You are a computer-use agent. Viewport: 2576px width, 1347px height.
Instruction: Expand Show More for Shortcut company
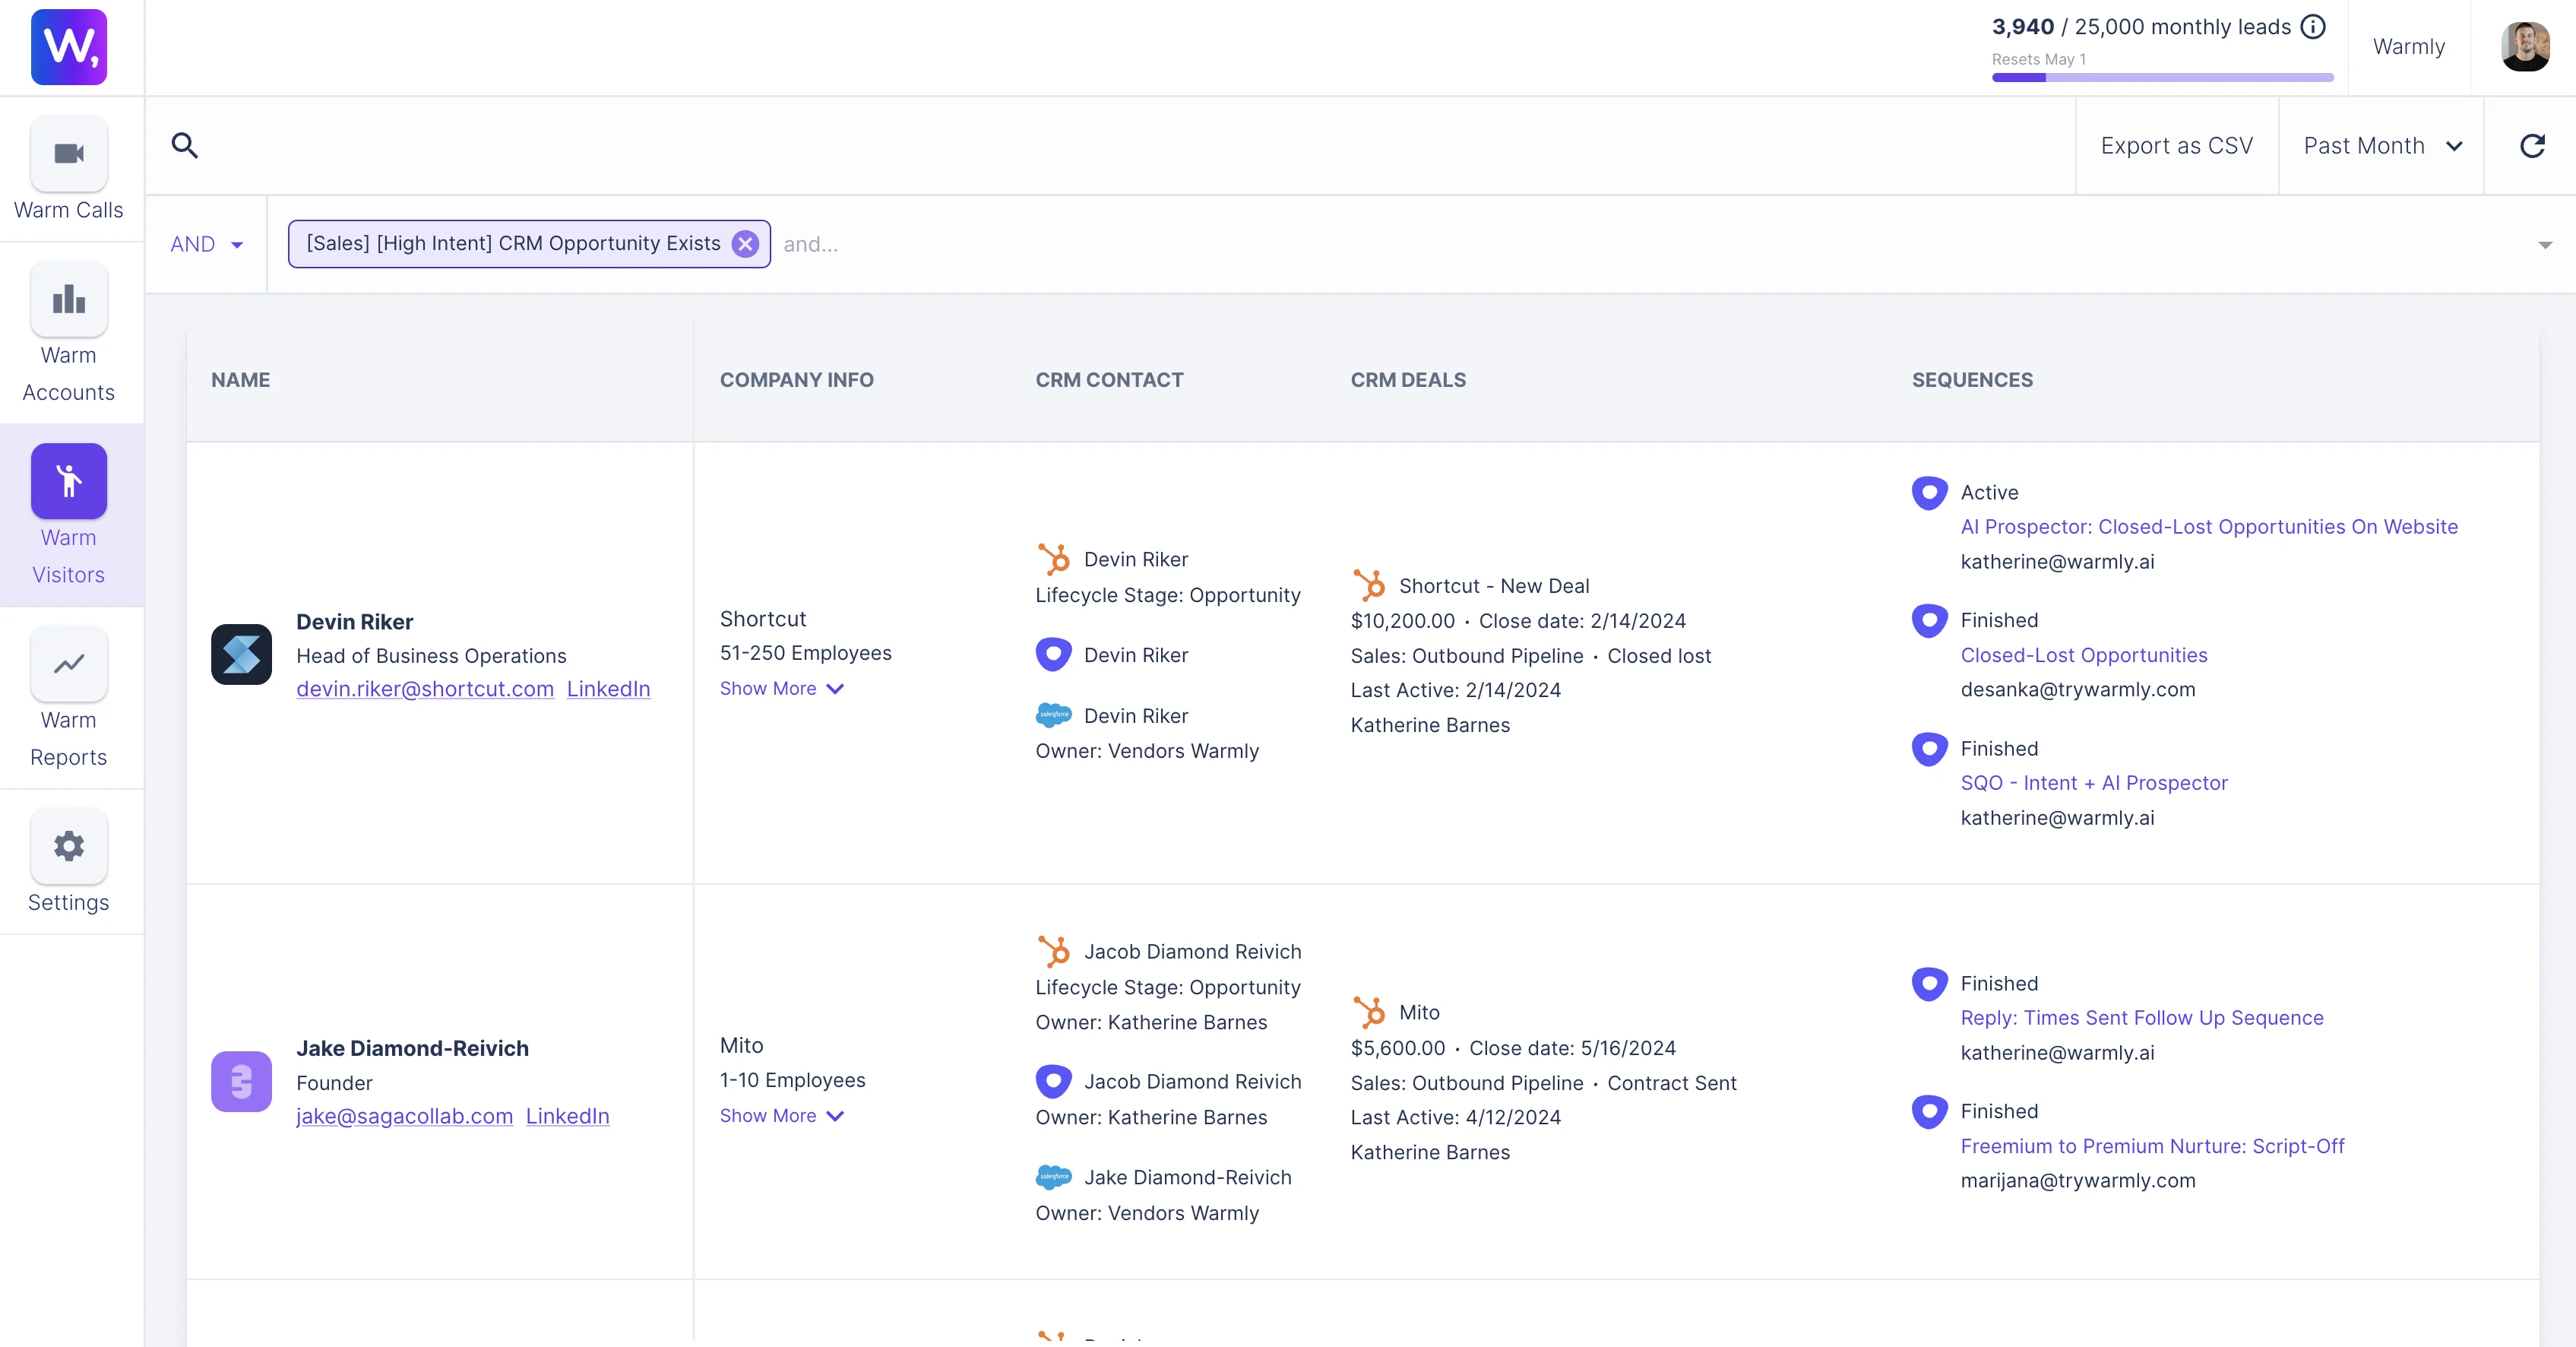(782, 689)
